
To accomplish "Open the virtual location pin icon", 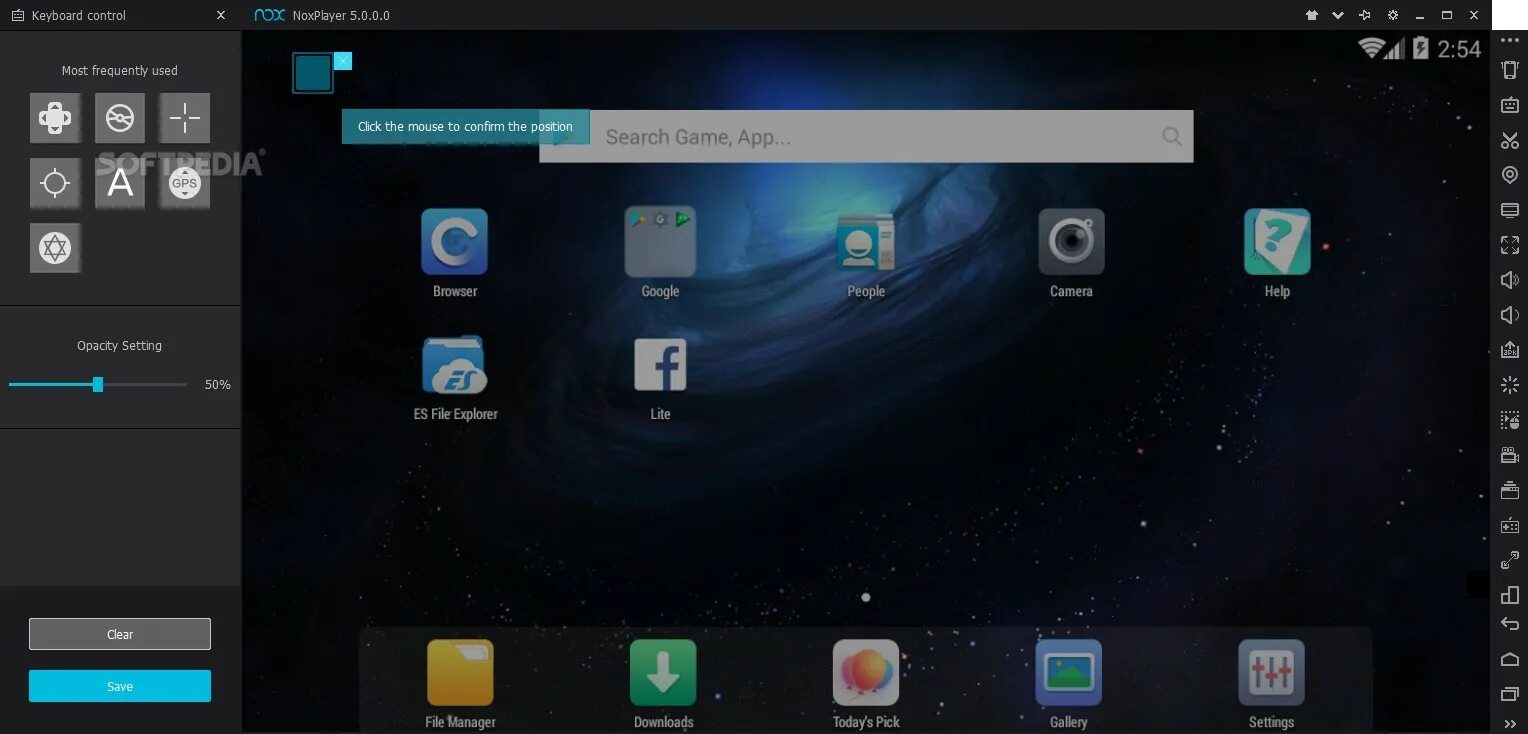I will [1510, 175].
